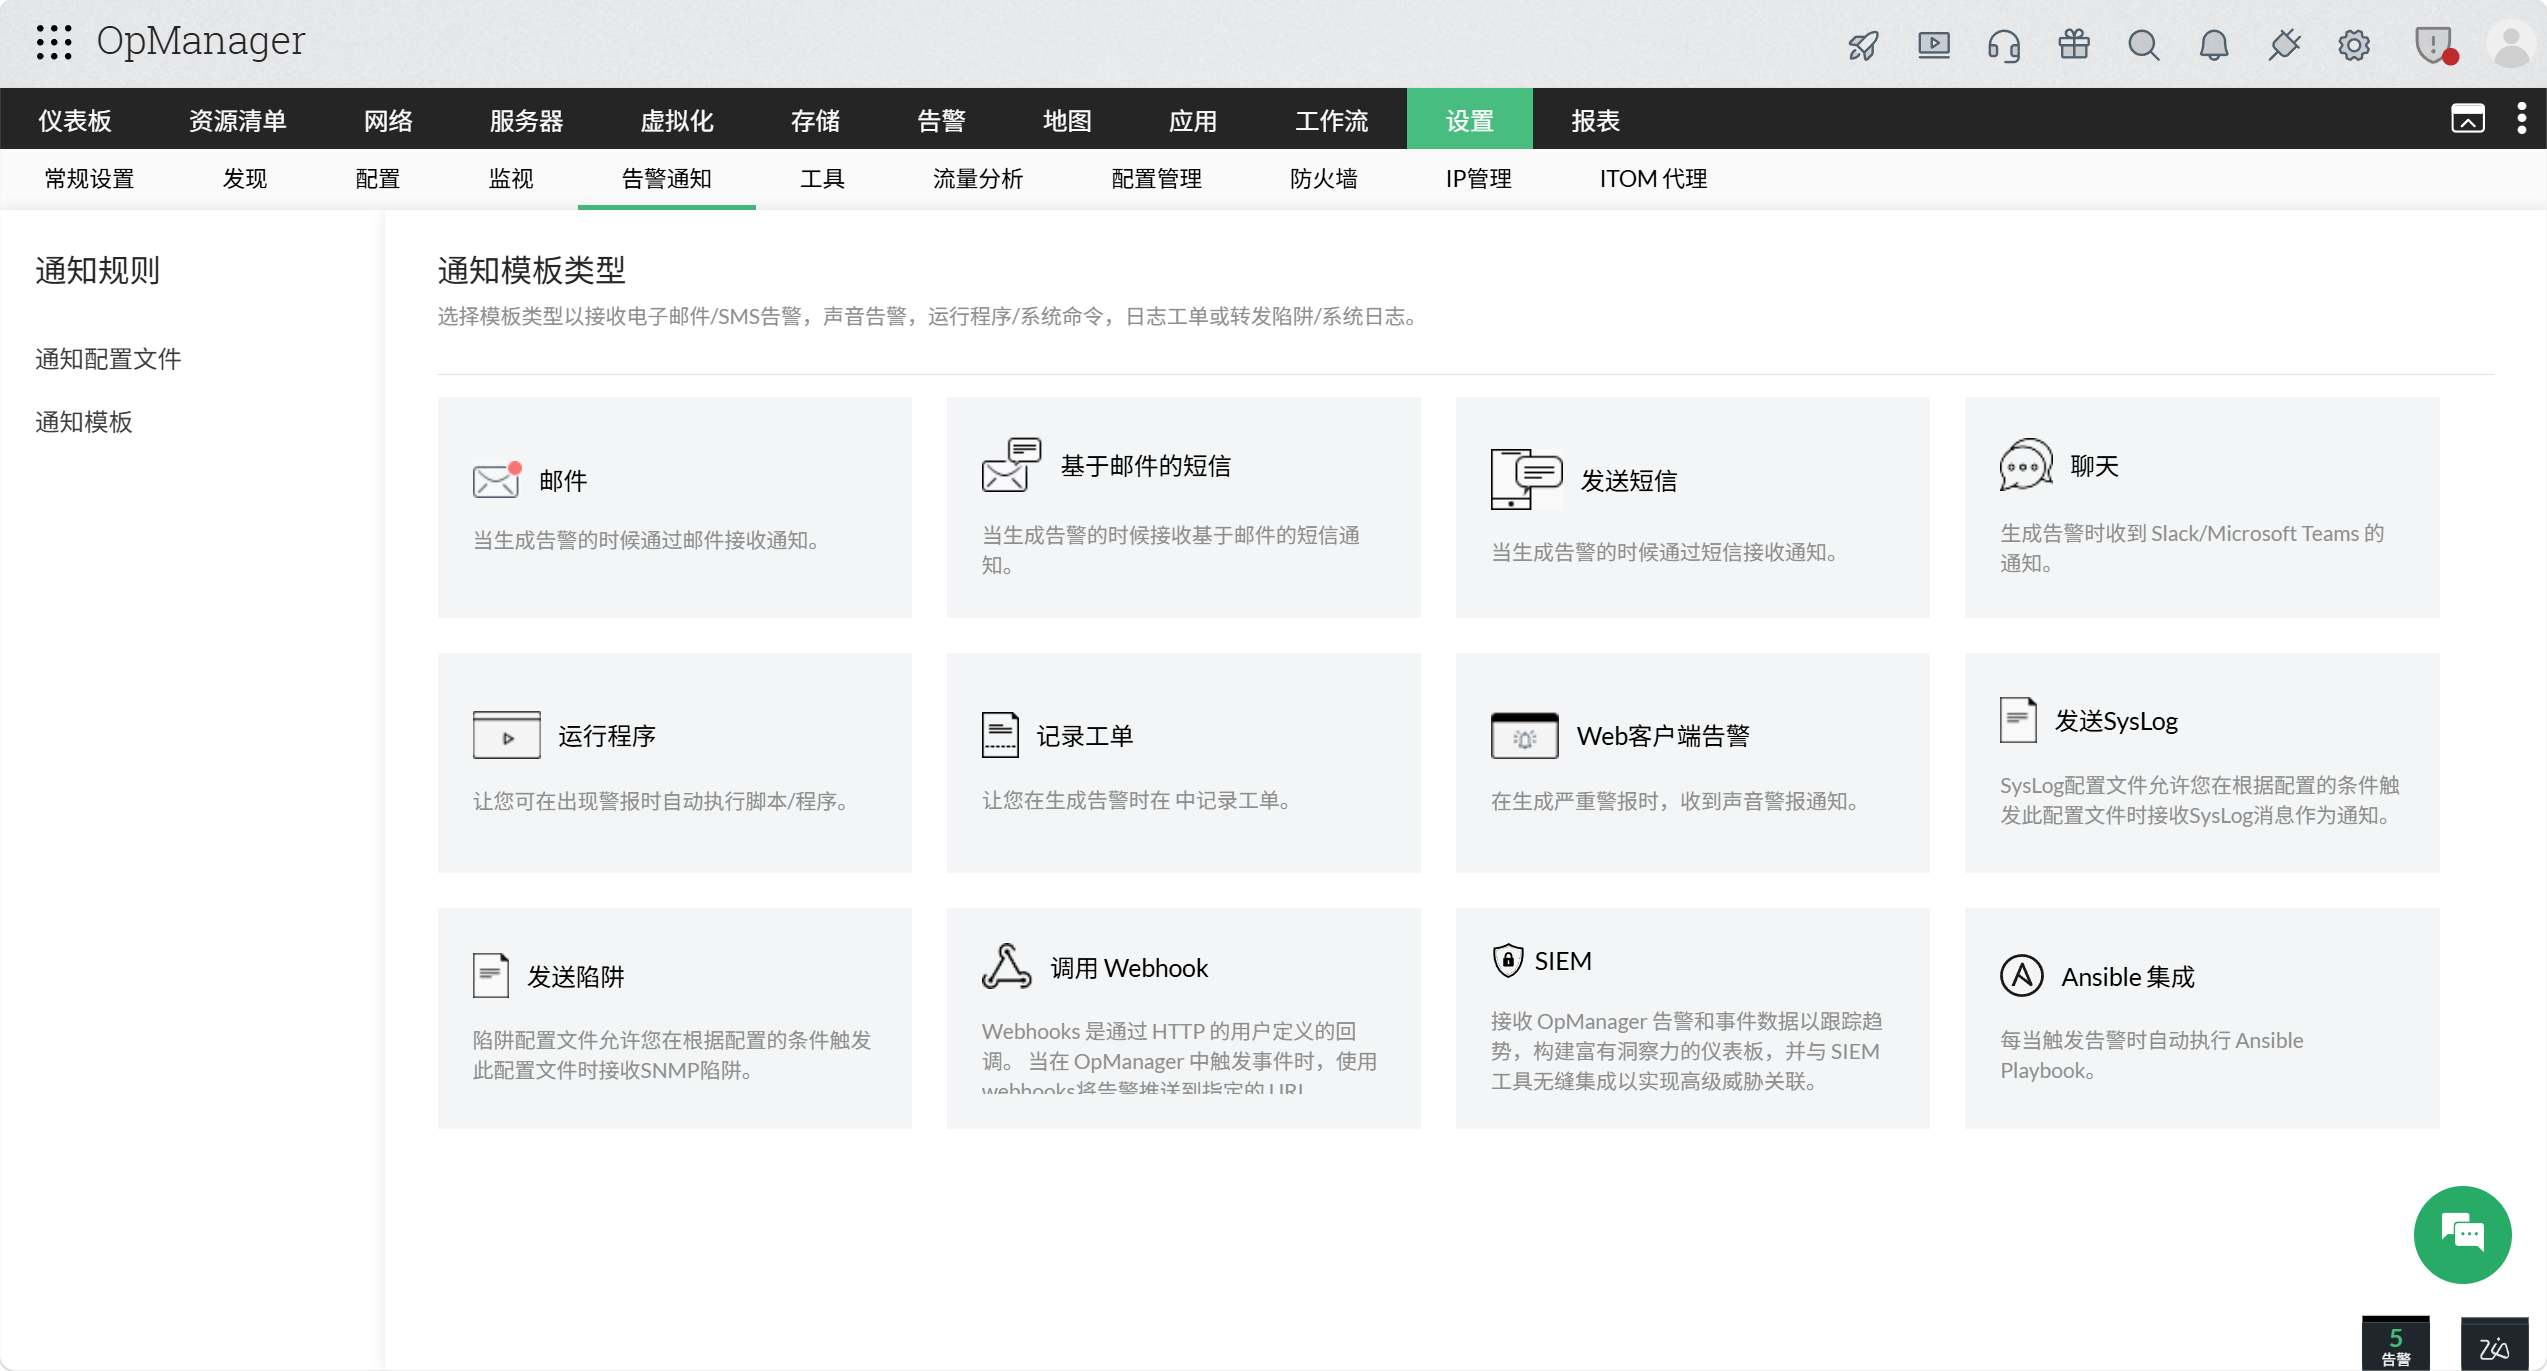Select the 邮件 template card
This screenshot has height=1371, width=2547.
[675, 507]
